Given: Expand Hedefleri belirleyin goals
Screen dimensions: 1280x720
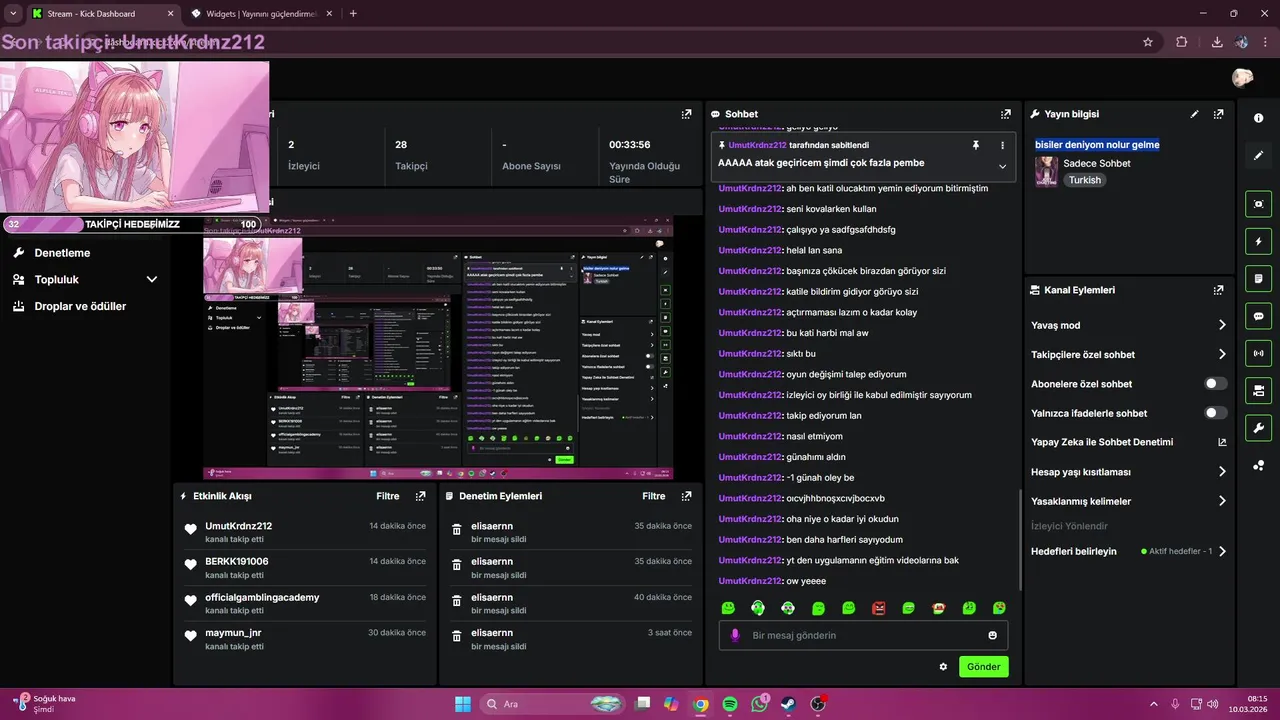Looking at the screenshot, I should coord(1222,551).
